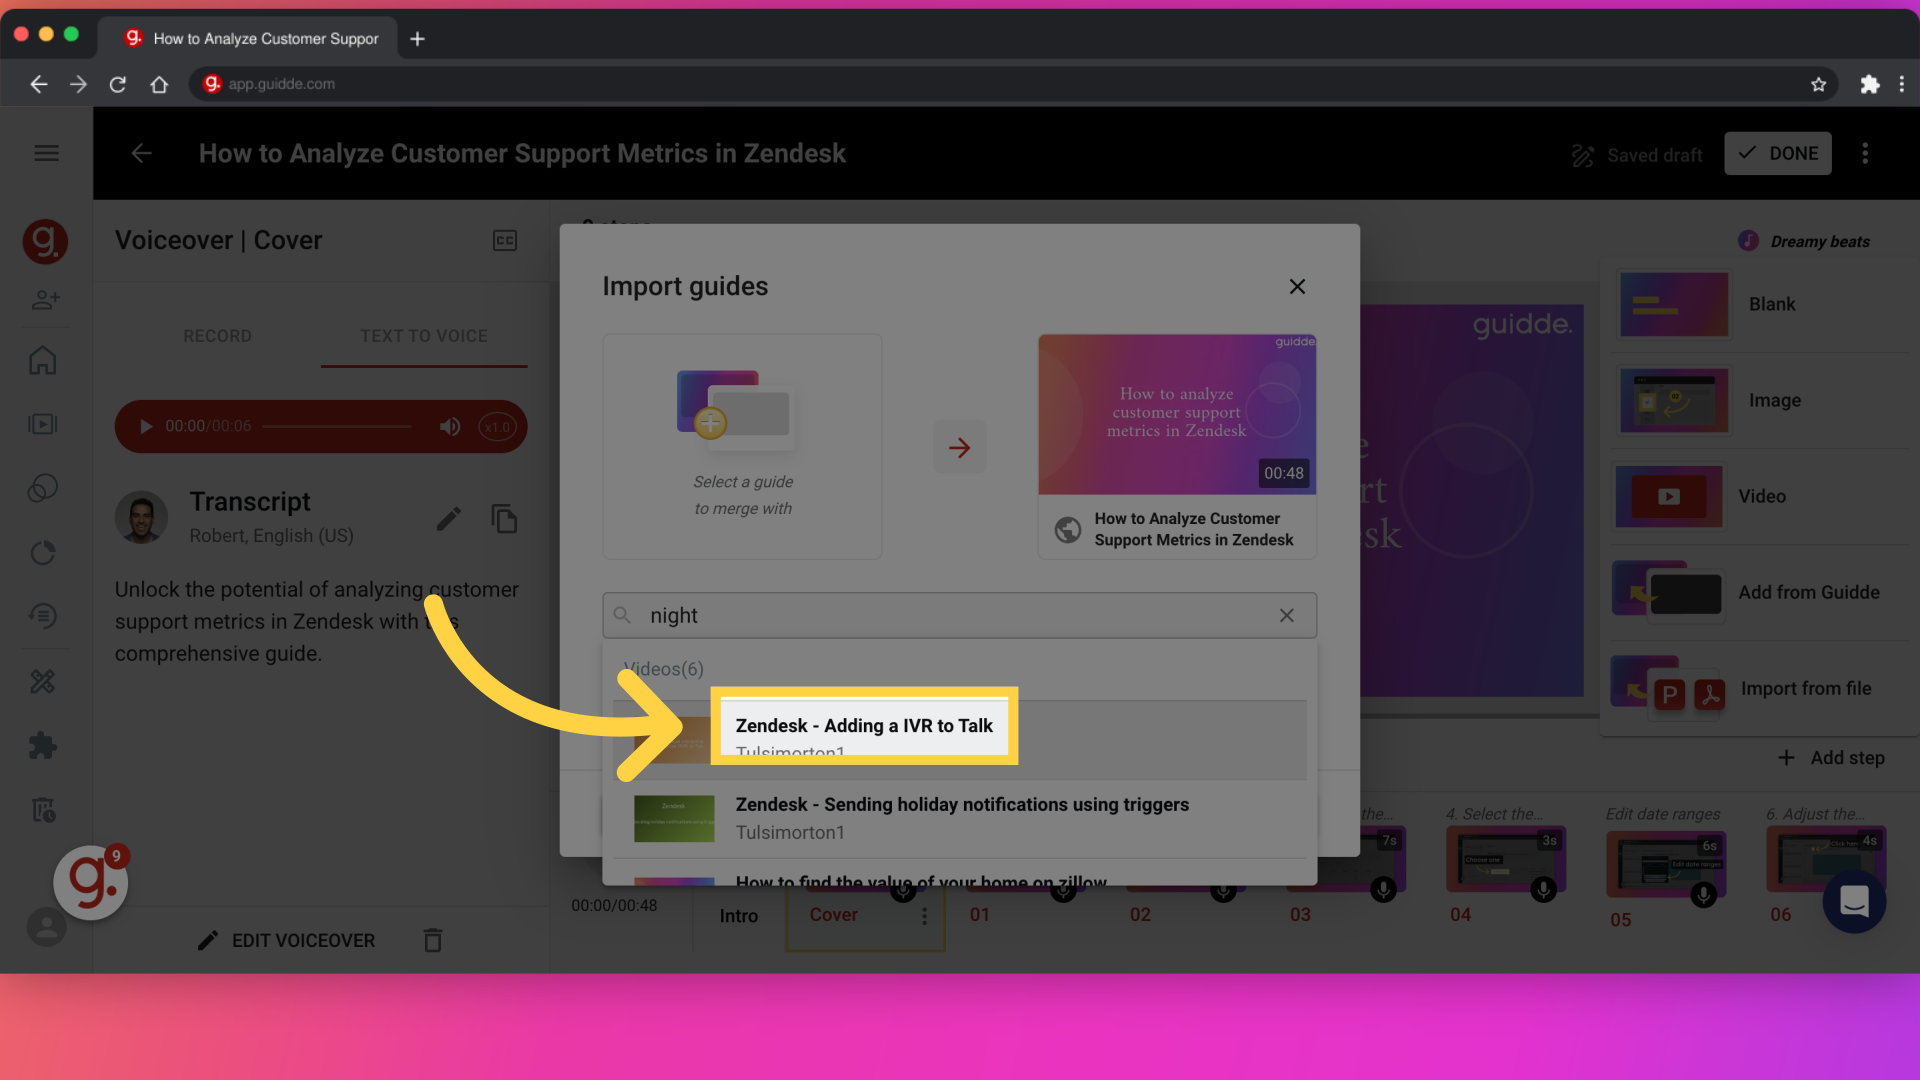Click the Done button
This screenshot has width=1920, height=1080.
click(1778, 154)
